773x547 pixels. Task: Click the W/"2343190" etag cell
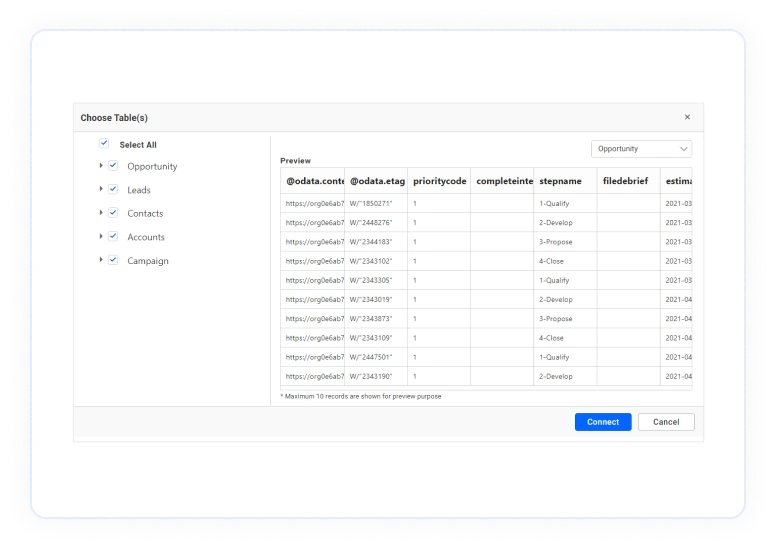coord(376,376)
